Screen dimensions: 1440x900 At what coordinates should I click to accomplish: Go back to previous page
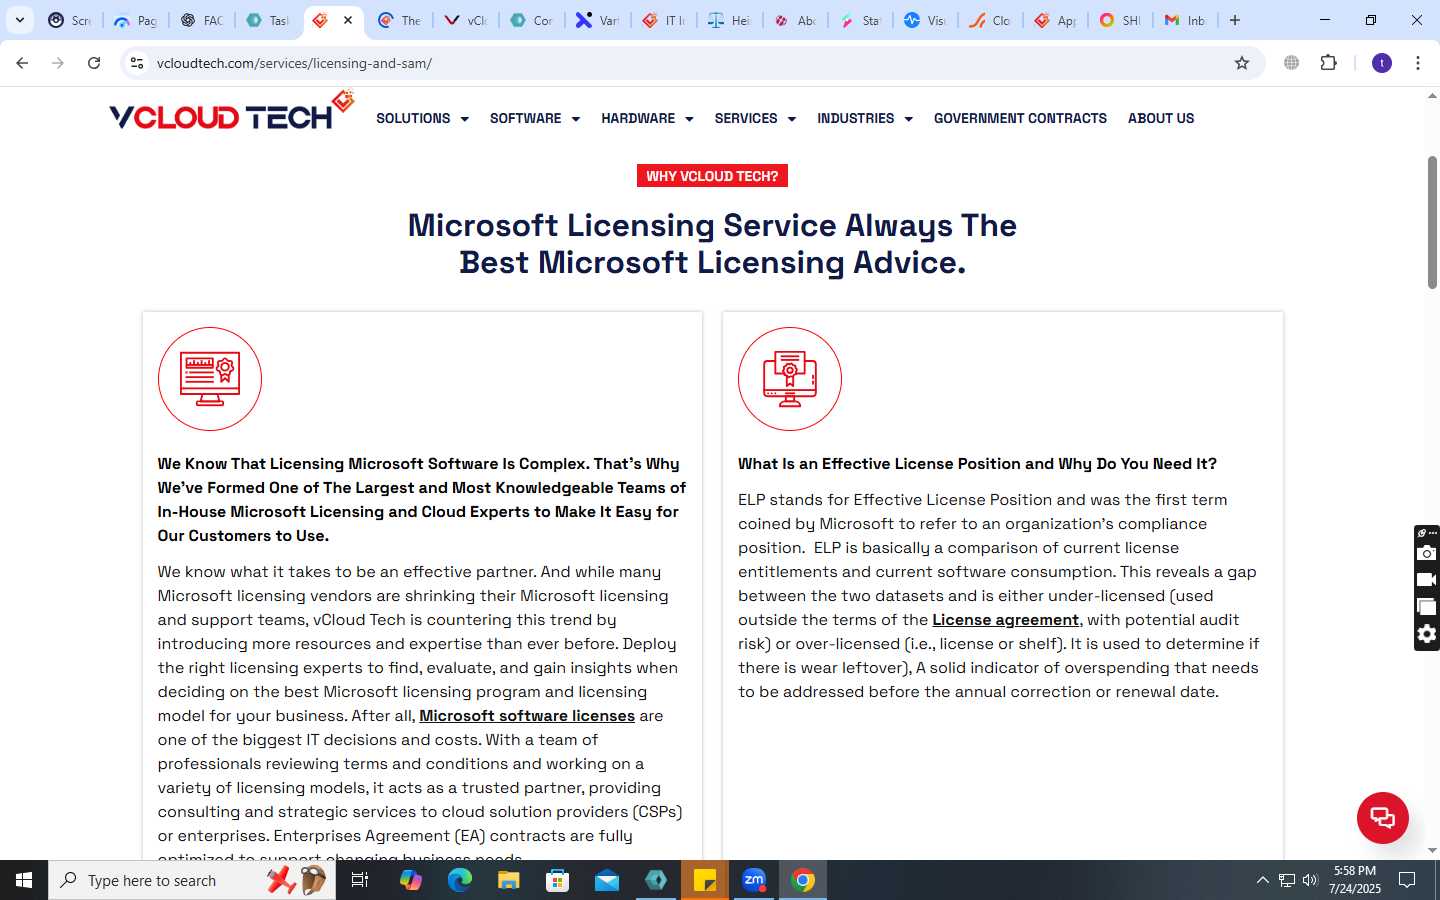22,63
